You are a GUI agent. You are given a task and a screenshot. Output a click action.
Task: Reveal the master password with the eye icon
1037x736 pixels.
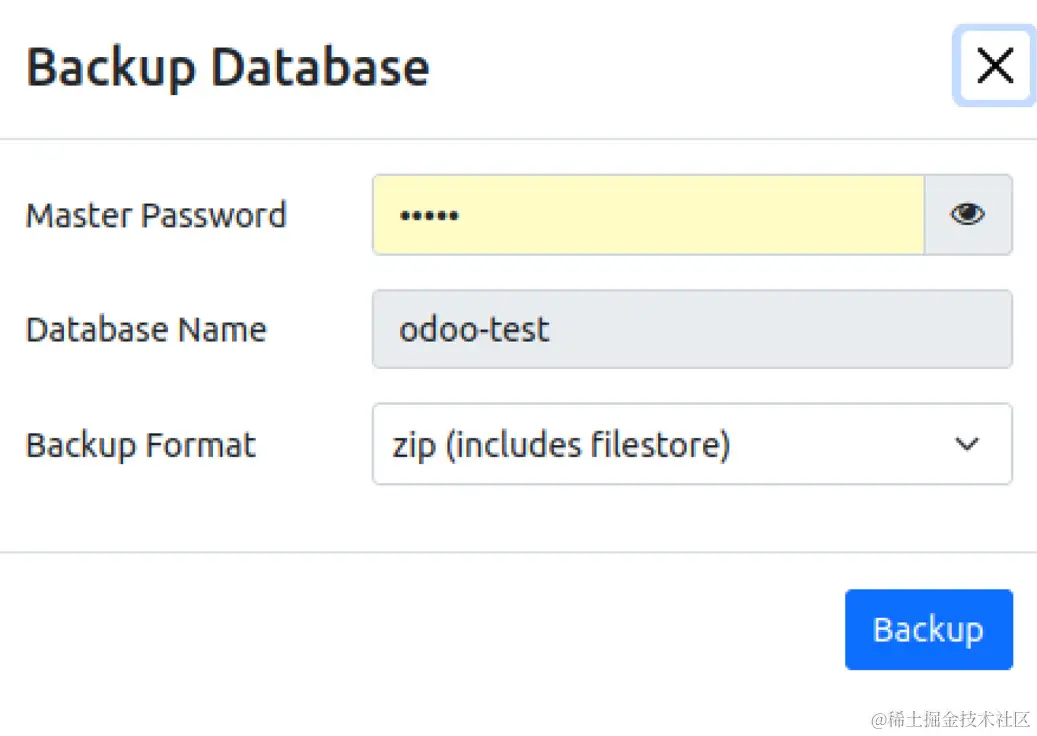click(967, 215)
